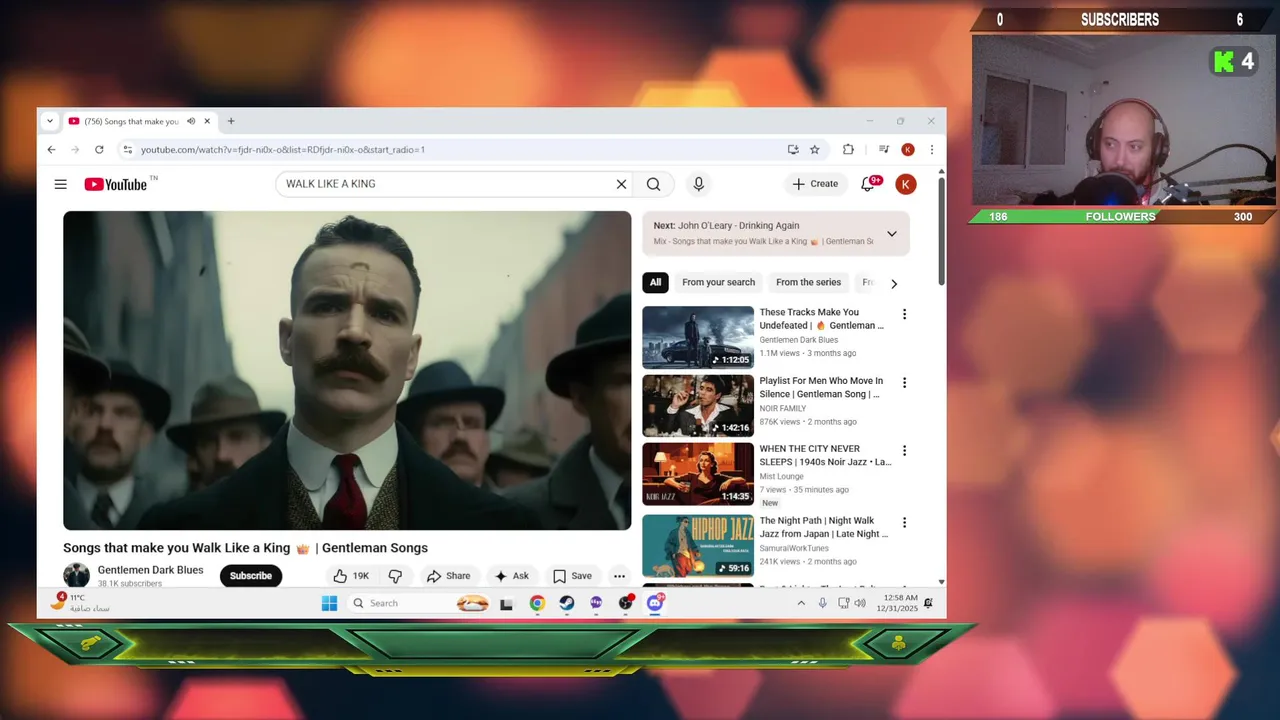Show more filter chips with right arrow

(894, 283)
